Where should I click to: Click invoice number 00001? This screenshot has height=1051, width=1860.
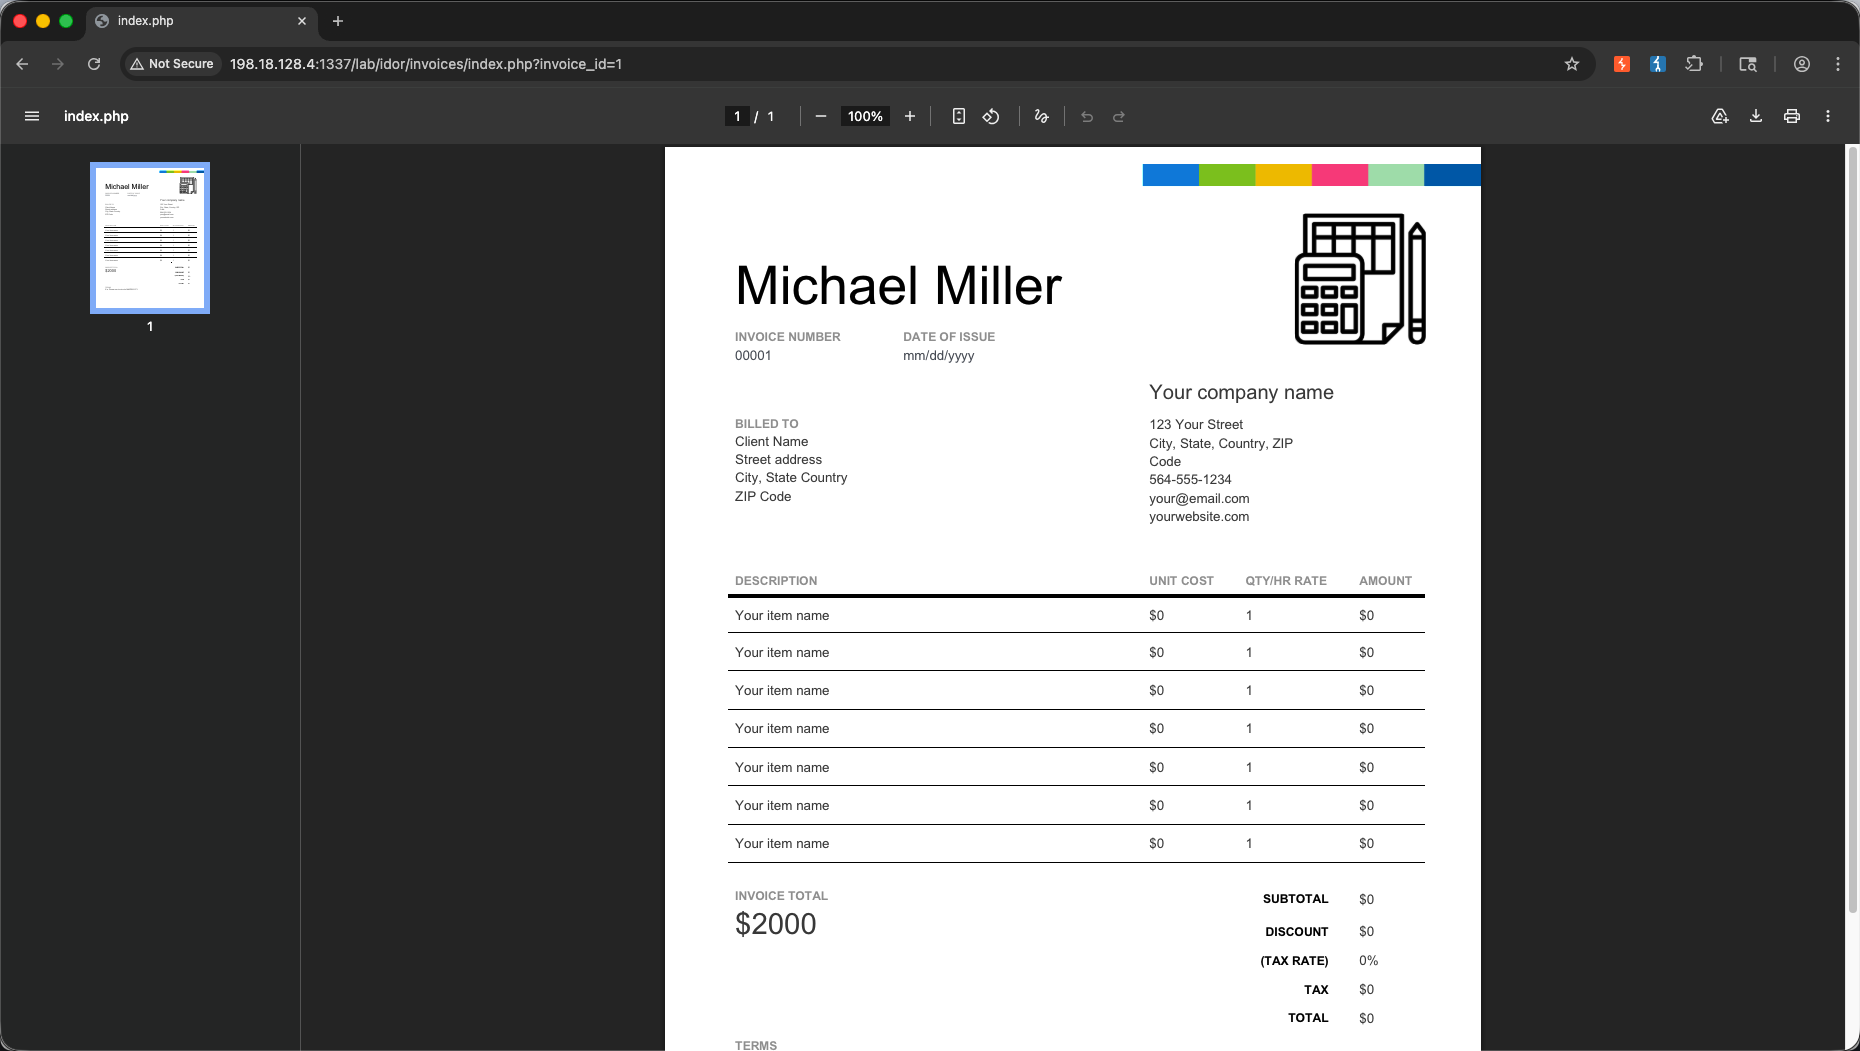(x=753, y=356)
